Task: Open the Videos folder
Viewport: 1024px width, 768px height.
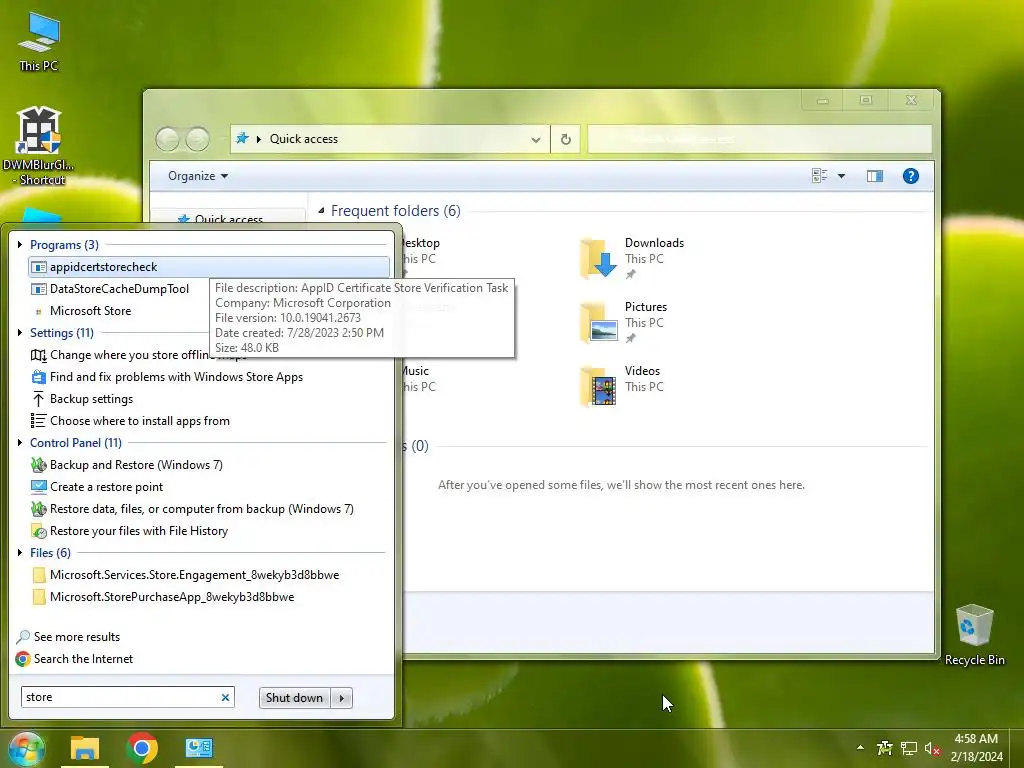Action: (x=621, y=387)
